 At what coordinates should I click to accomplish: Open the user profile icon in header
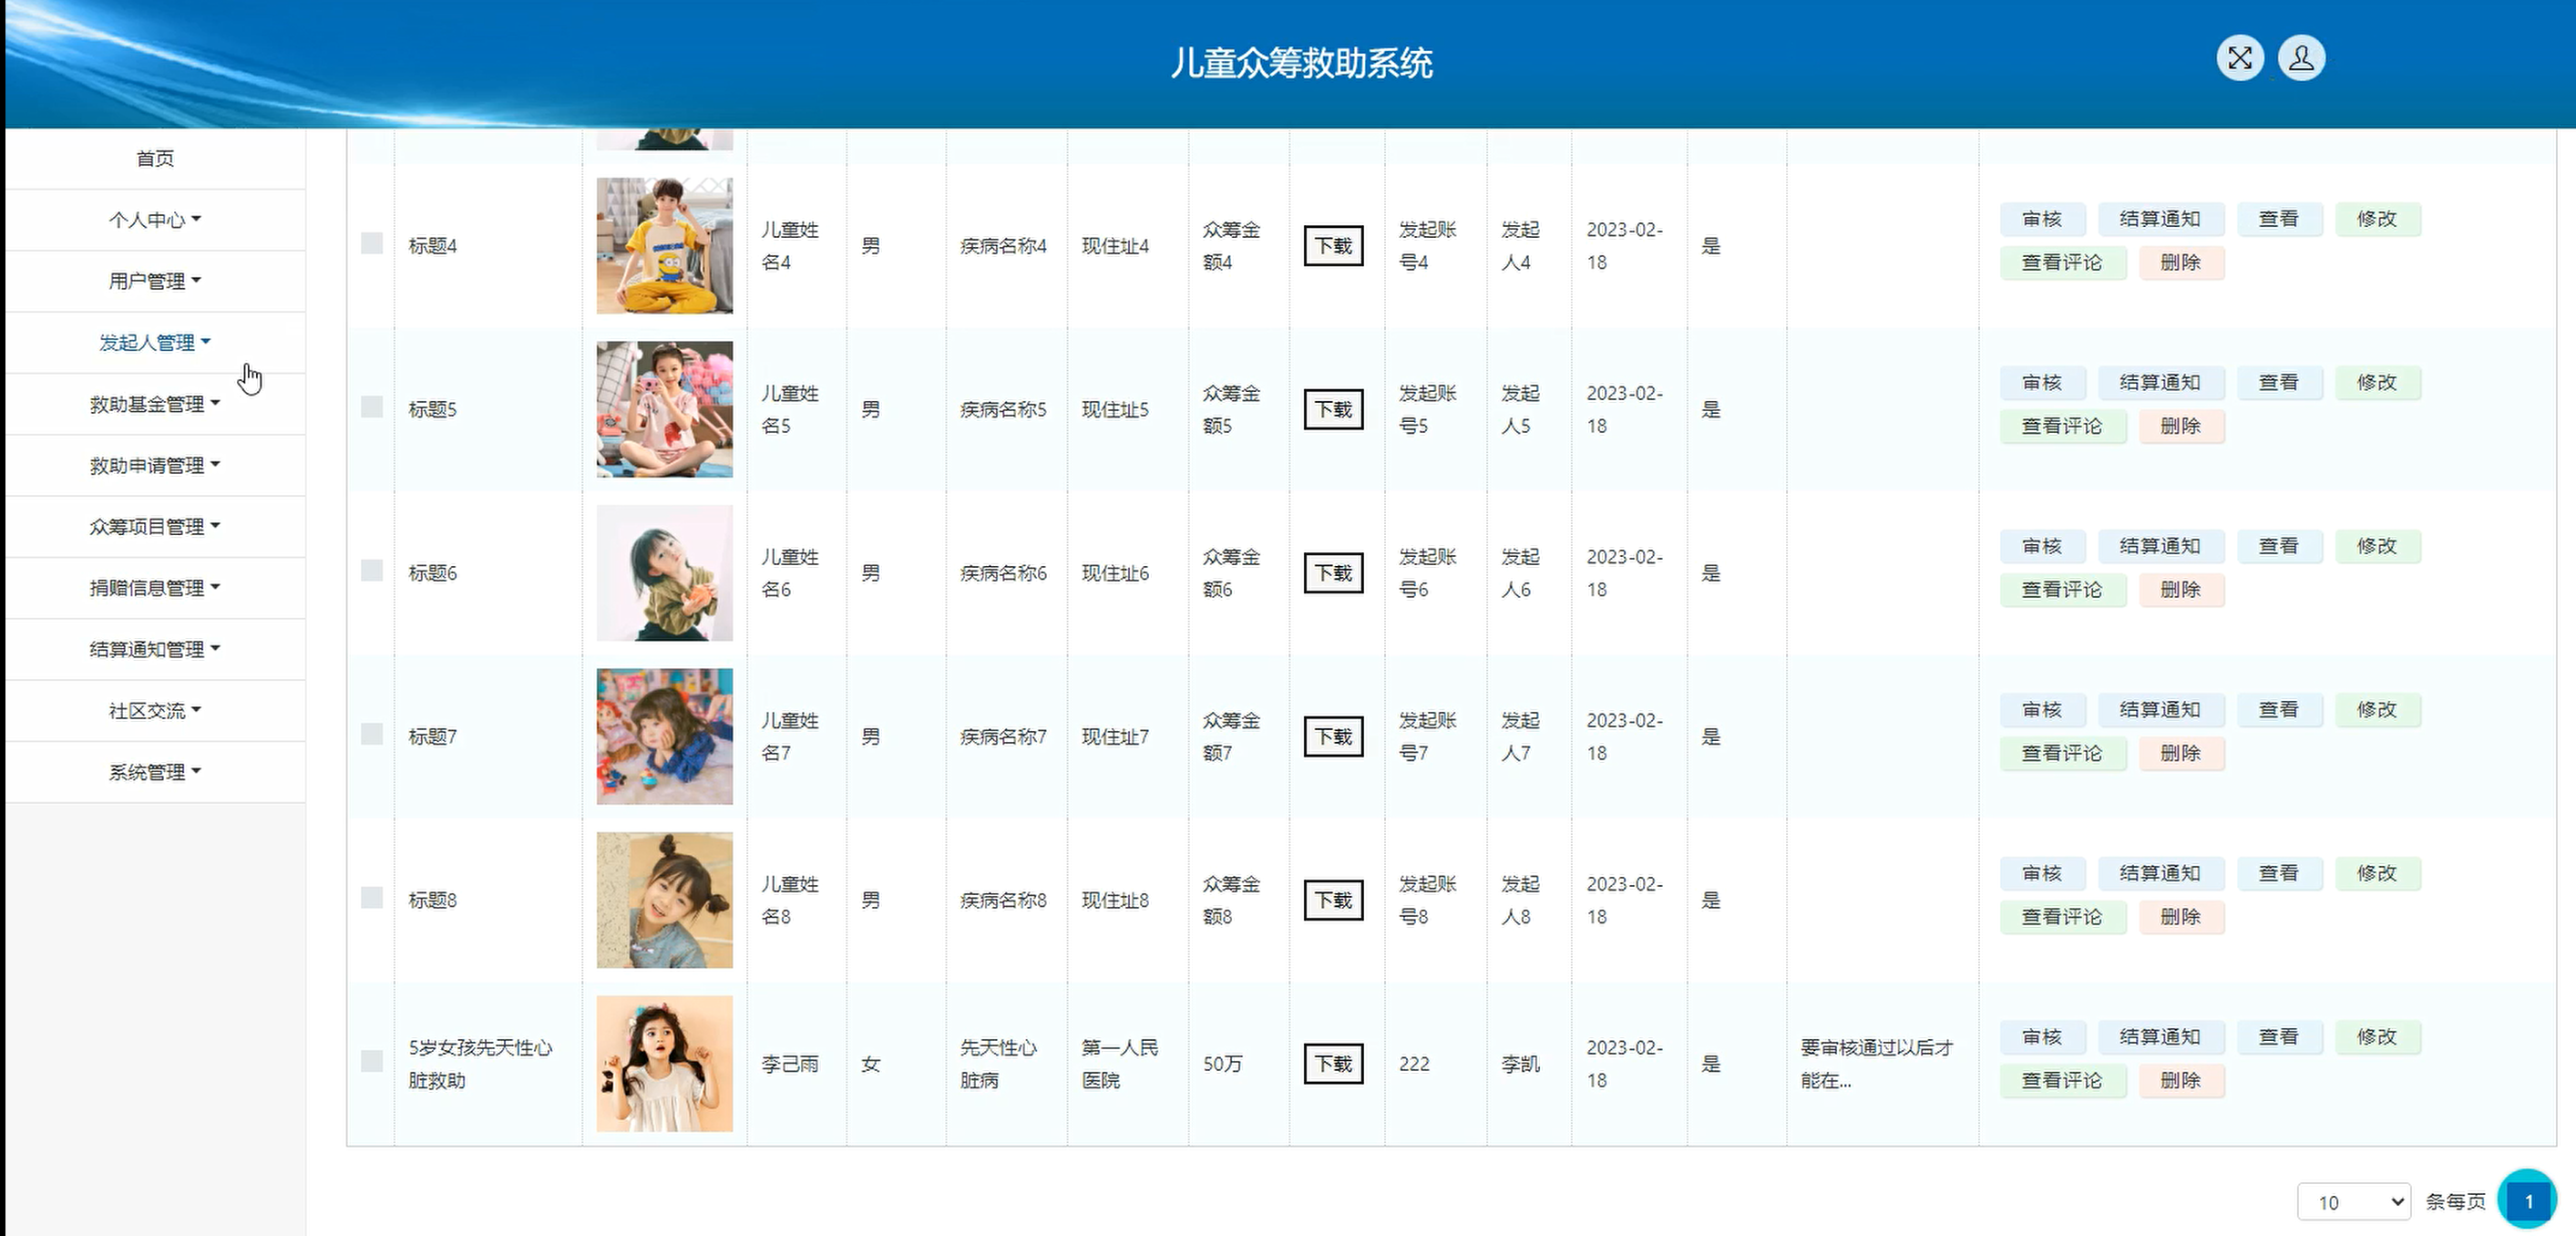2301,58
